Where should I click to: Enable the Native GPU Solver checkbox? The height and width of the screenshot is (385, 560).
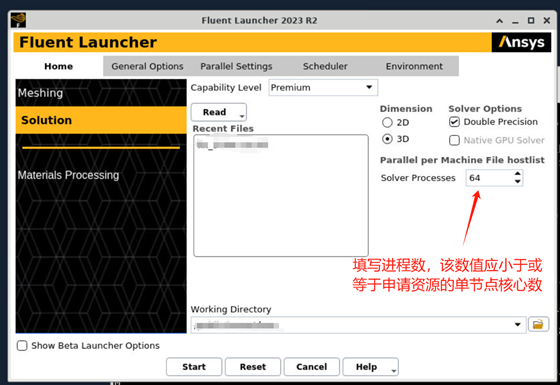tap(454, 140)
